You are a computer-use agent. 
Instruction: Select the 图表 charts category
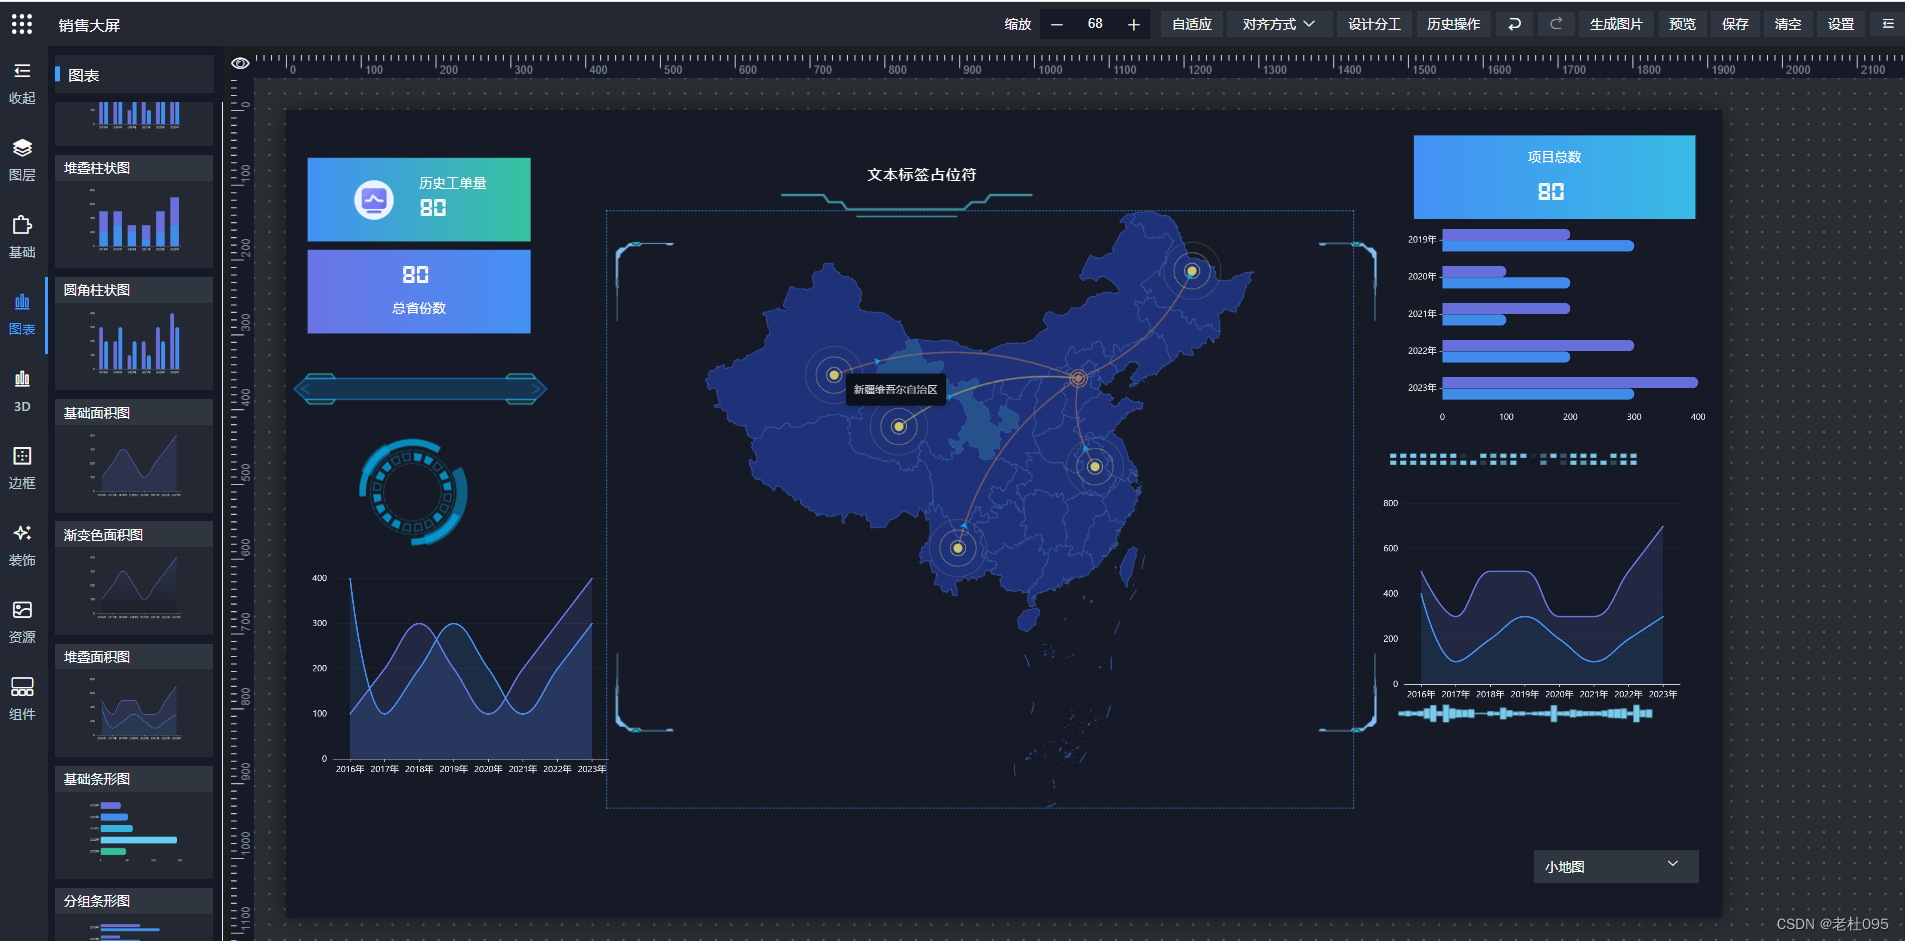click(22, 313)
